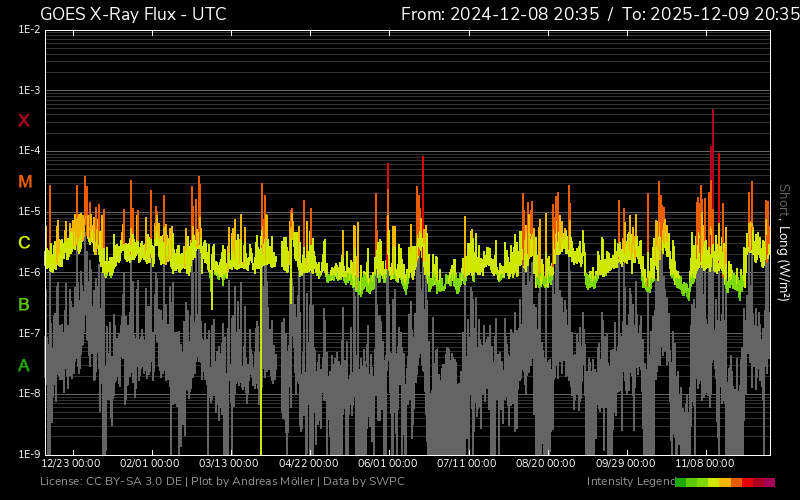Click the 08/20 00:00 x-axis date label
Screen dimensions: 800x500
coord(546,464)
